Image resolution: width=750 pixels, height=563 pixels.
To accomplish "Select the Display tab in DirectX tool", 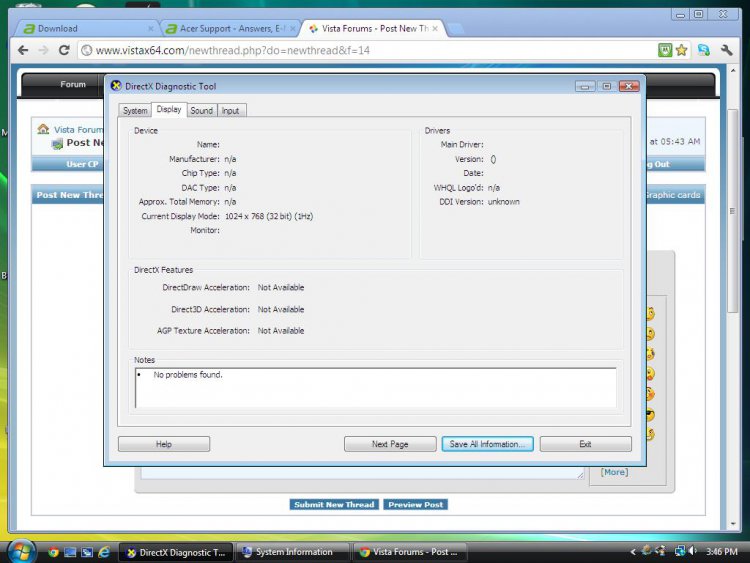I will tap(169, 110).
